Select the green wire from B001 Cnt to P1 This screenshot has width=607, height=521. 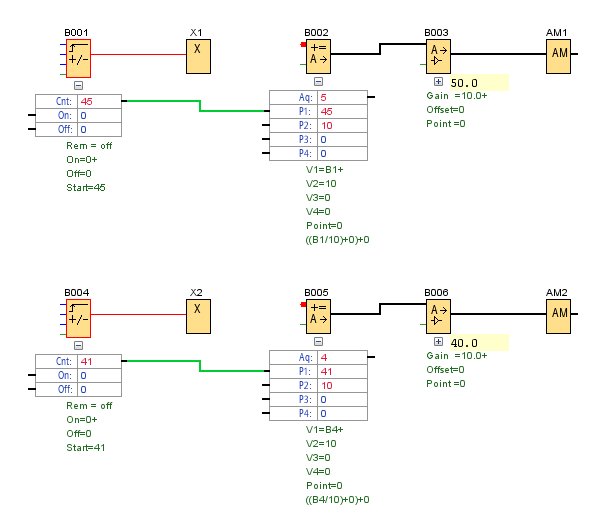coord(200,106)
